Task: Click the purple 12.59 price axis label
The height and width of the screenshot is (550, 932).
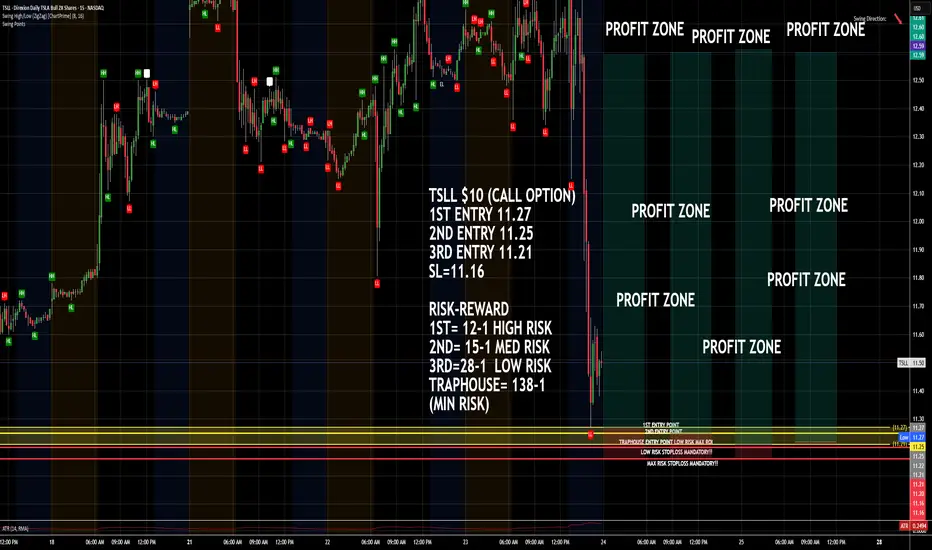Action: (x=918, y=46)
